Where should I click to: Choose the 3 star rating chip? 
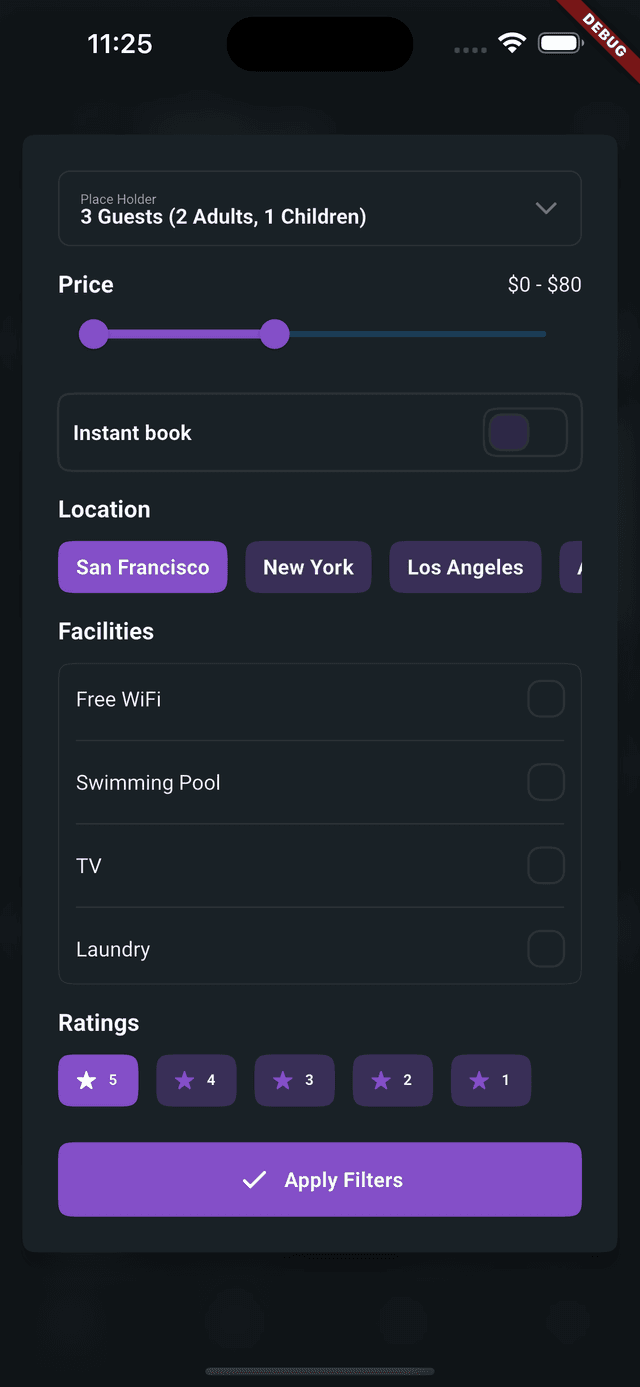[x=294, y=1080]
